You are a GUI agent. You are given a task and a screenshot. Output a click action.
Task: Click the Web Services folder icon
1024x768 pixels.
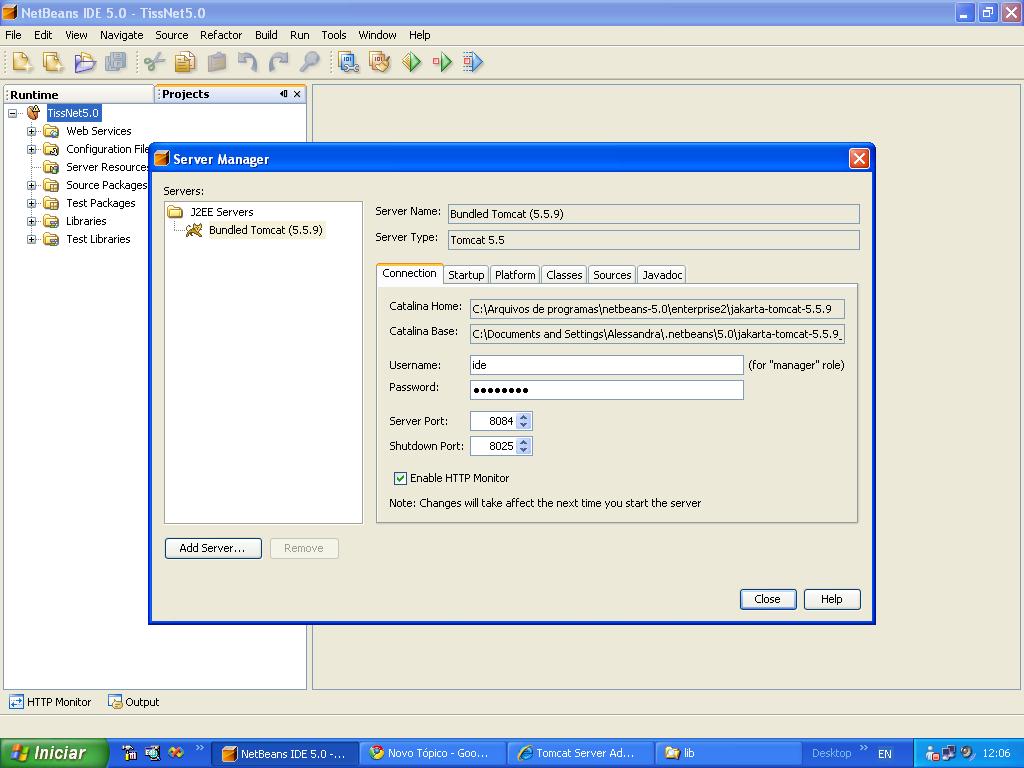click(51, 131)
